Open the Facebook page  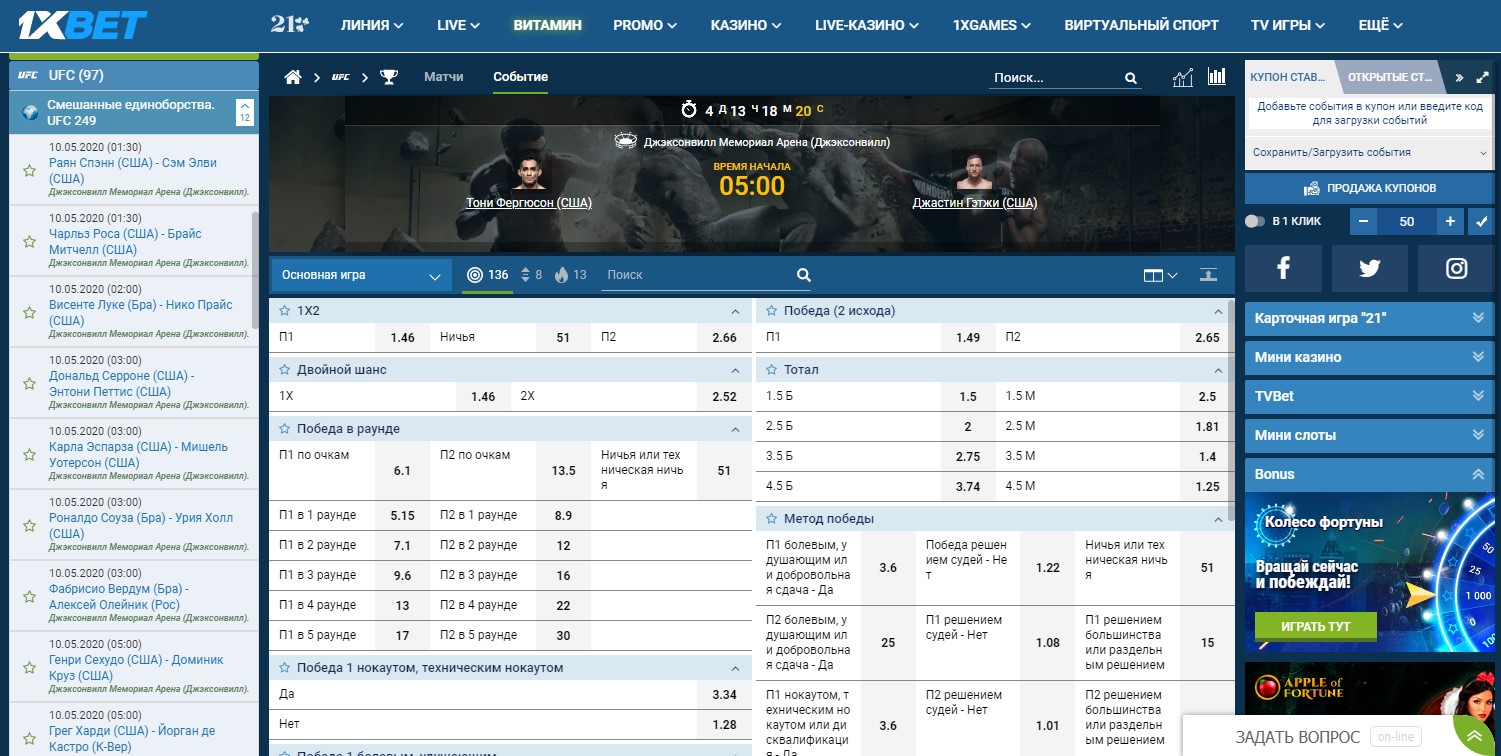[1283, 268]
